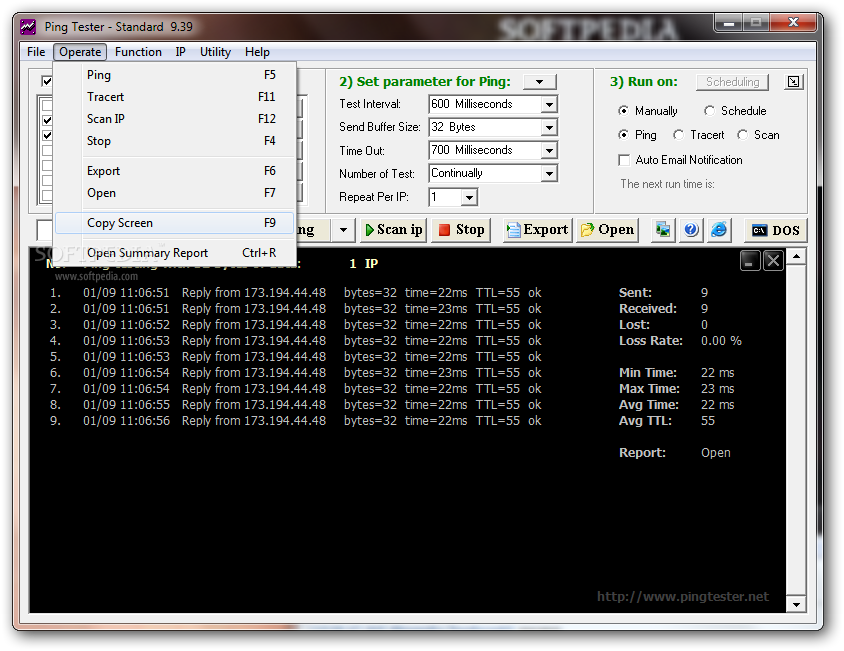Image resolution: width=844 pixels, height=651 pixels.
Task: Start Scan ip with green arrow button
Action: click(394, 230)
